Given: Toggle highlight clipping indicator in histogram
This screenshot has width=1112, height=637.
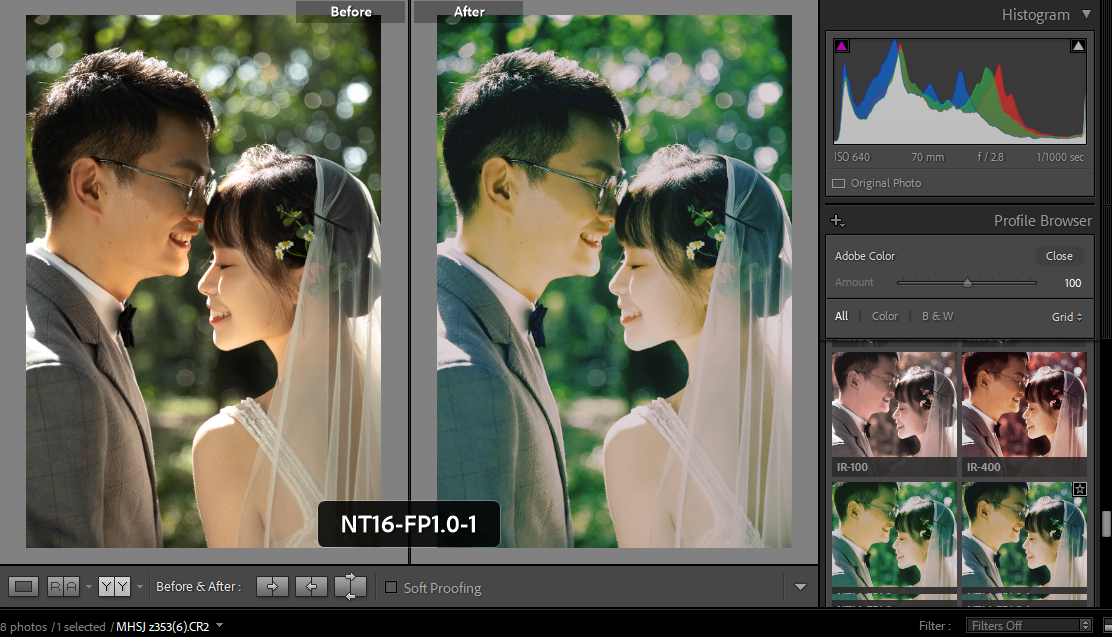Looking at the screenshot, I should [x=1078, y=46].
